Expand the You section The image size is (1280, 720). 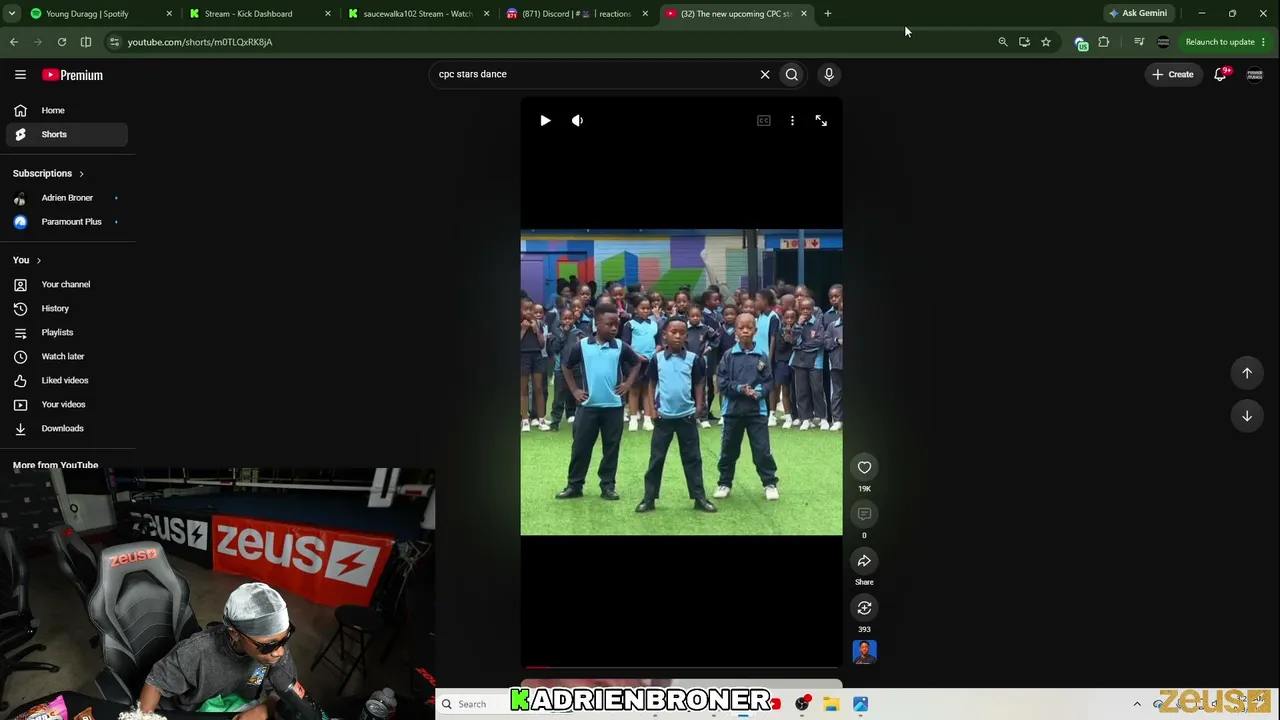coord(27,260)
